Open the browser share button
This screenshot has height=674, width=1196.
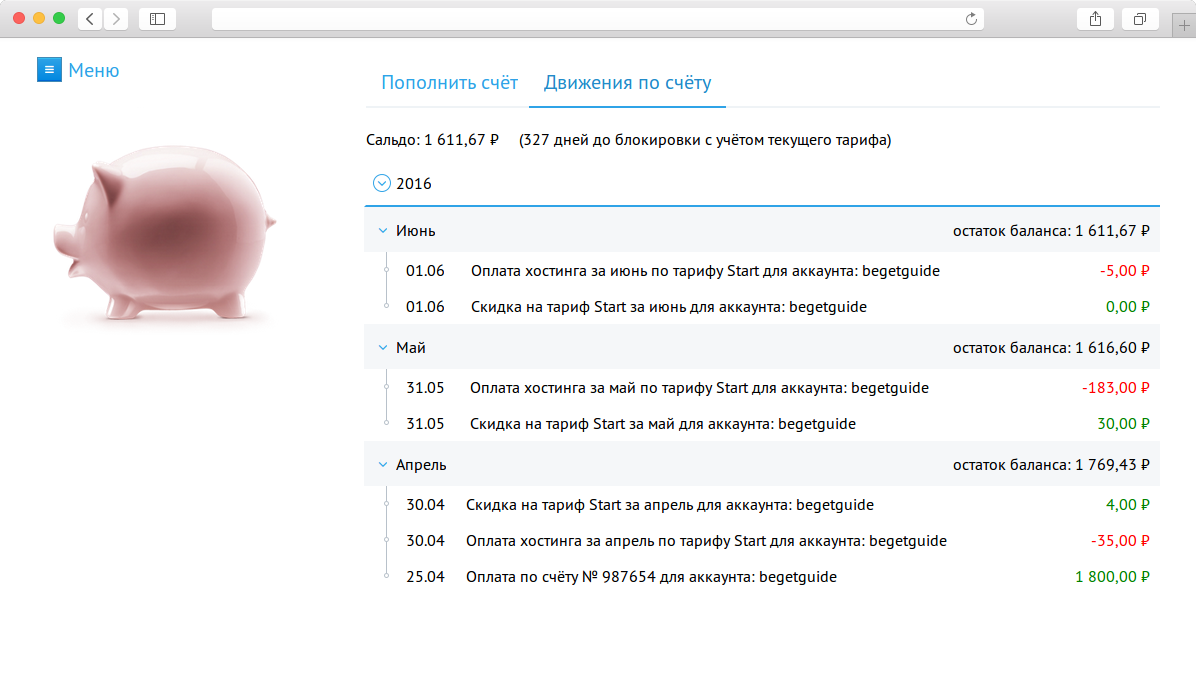(x=1095, y=19)
